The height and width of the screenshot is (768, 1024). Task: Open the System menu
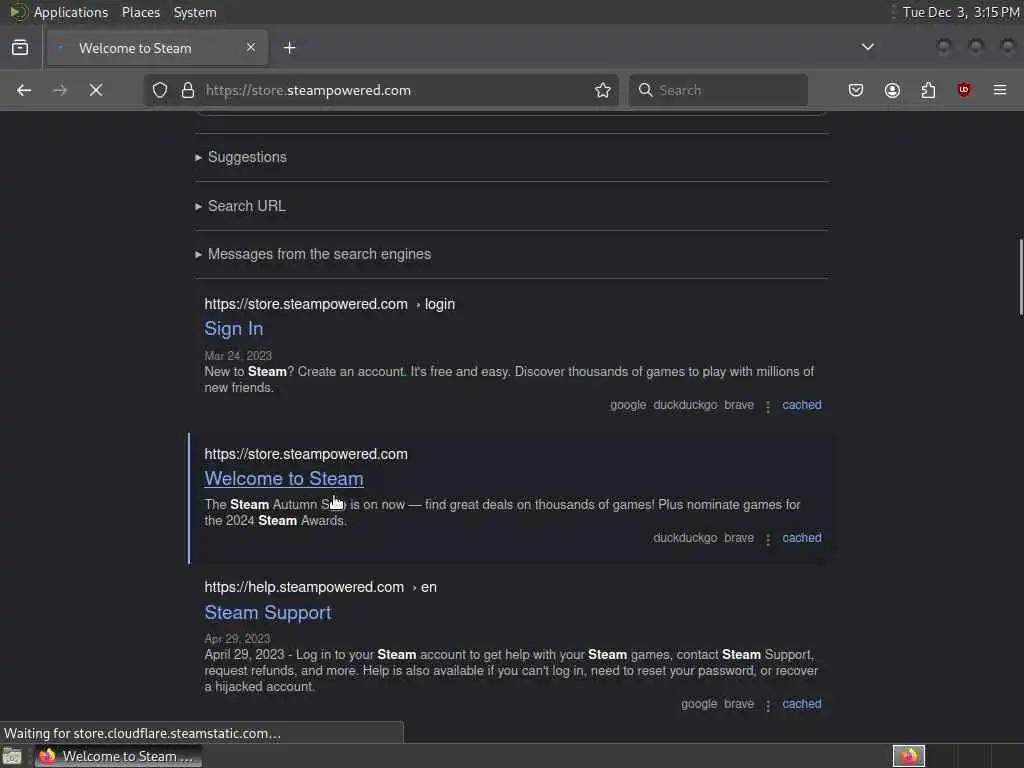[195, 12]
